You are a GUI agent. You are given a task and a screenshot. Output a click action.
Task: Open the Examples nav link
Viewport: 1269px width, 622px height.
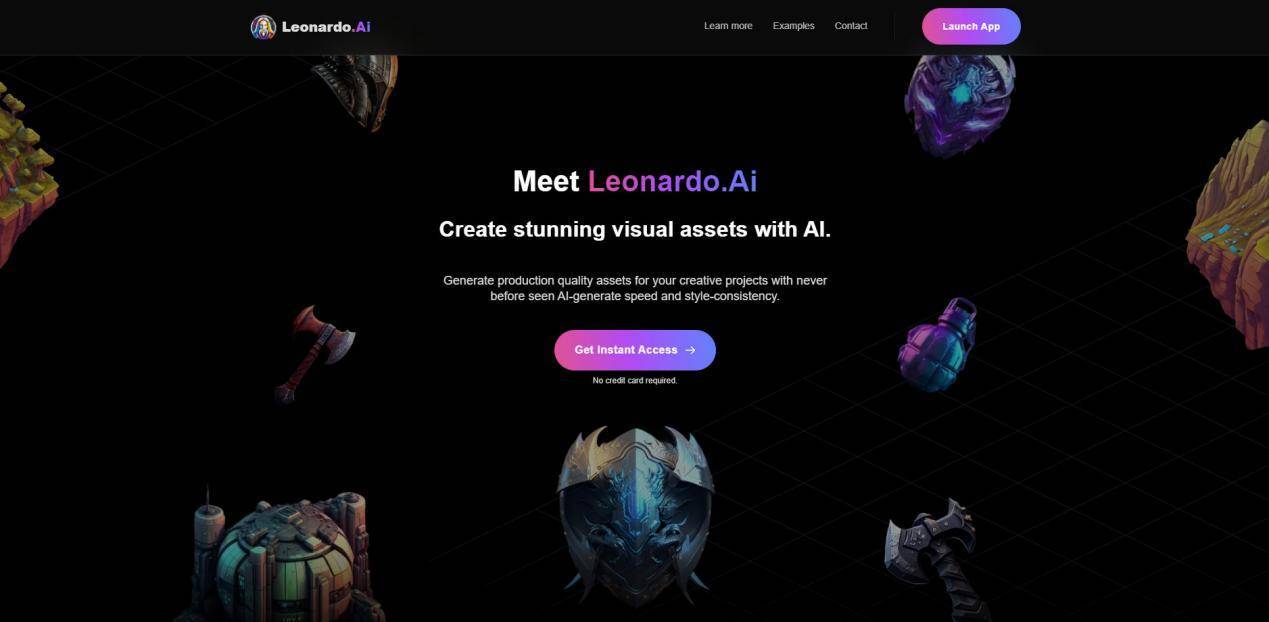pos(793,26)
